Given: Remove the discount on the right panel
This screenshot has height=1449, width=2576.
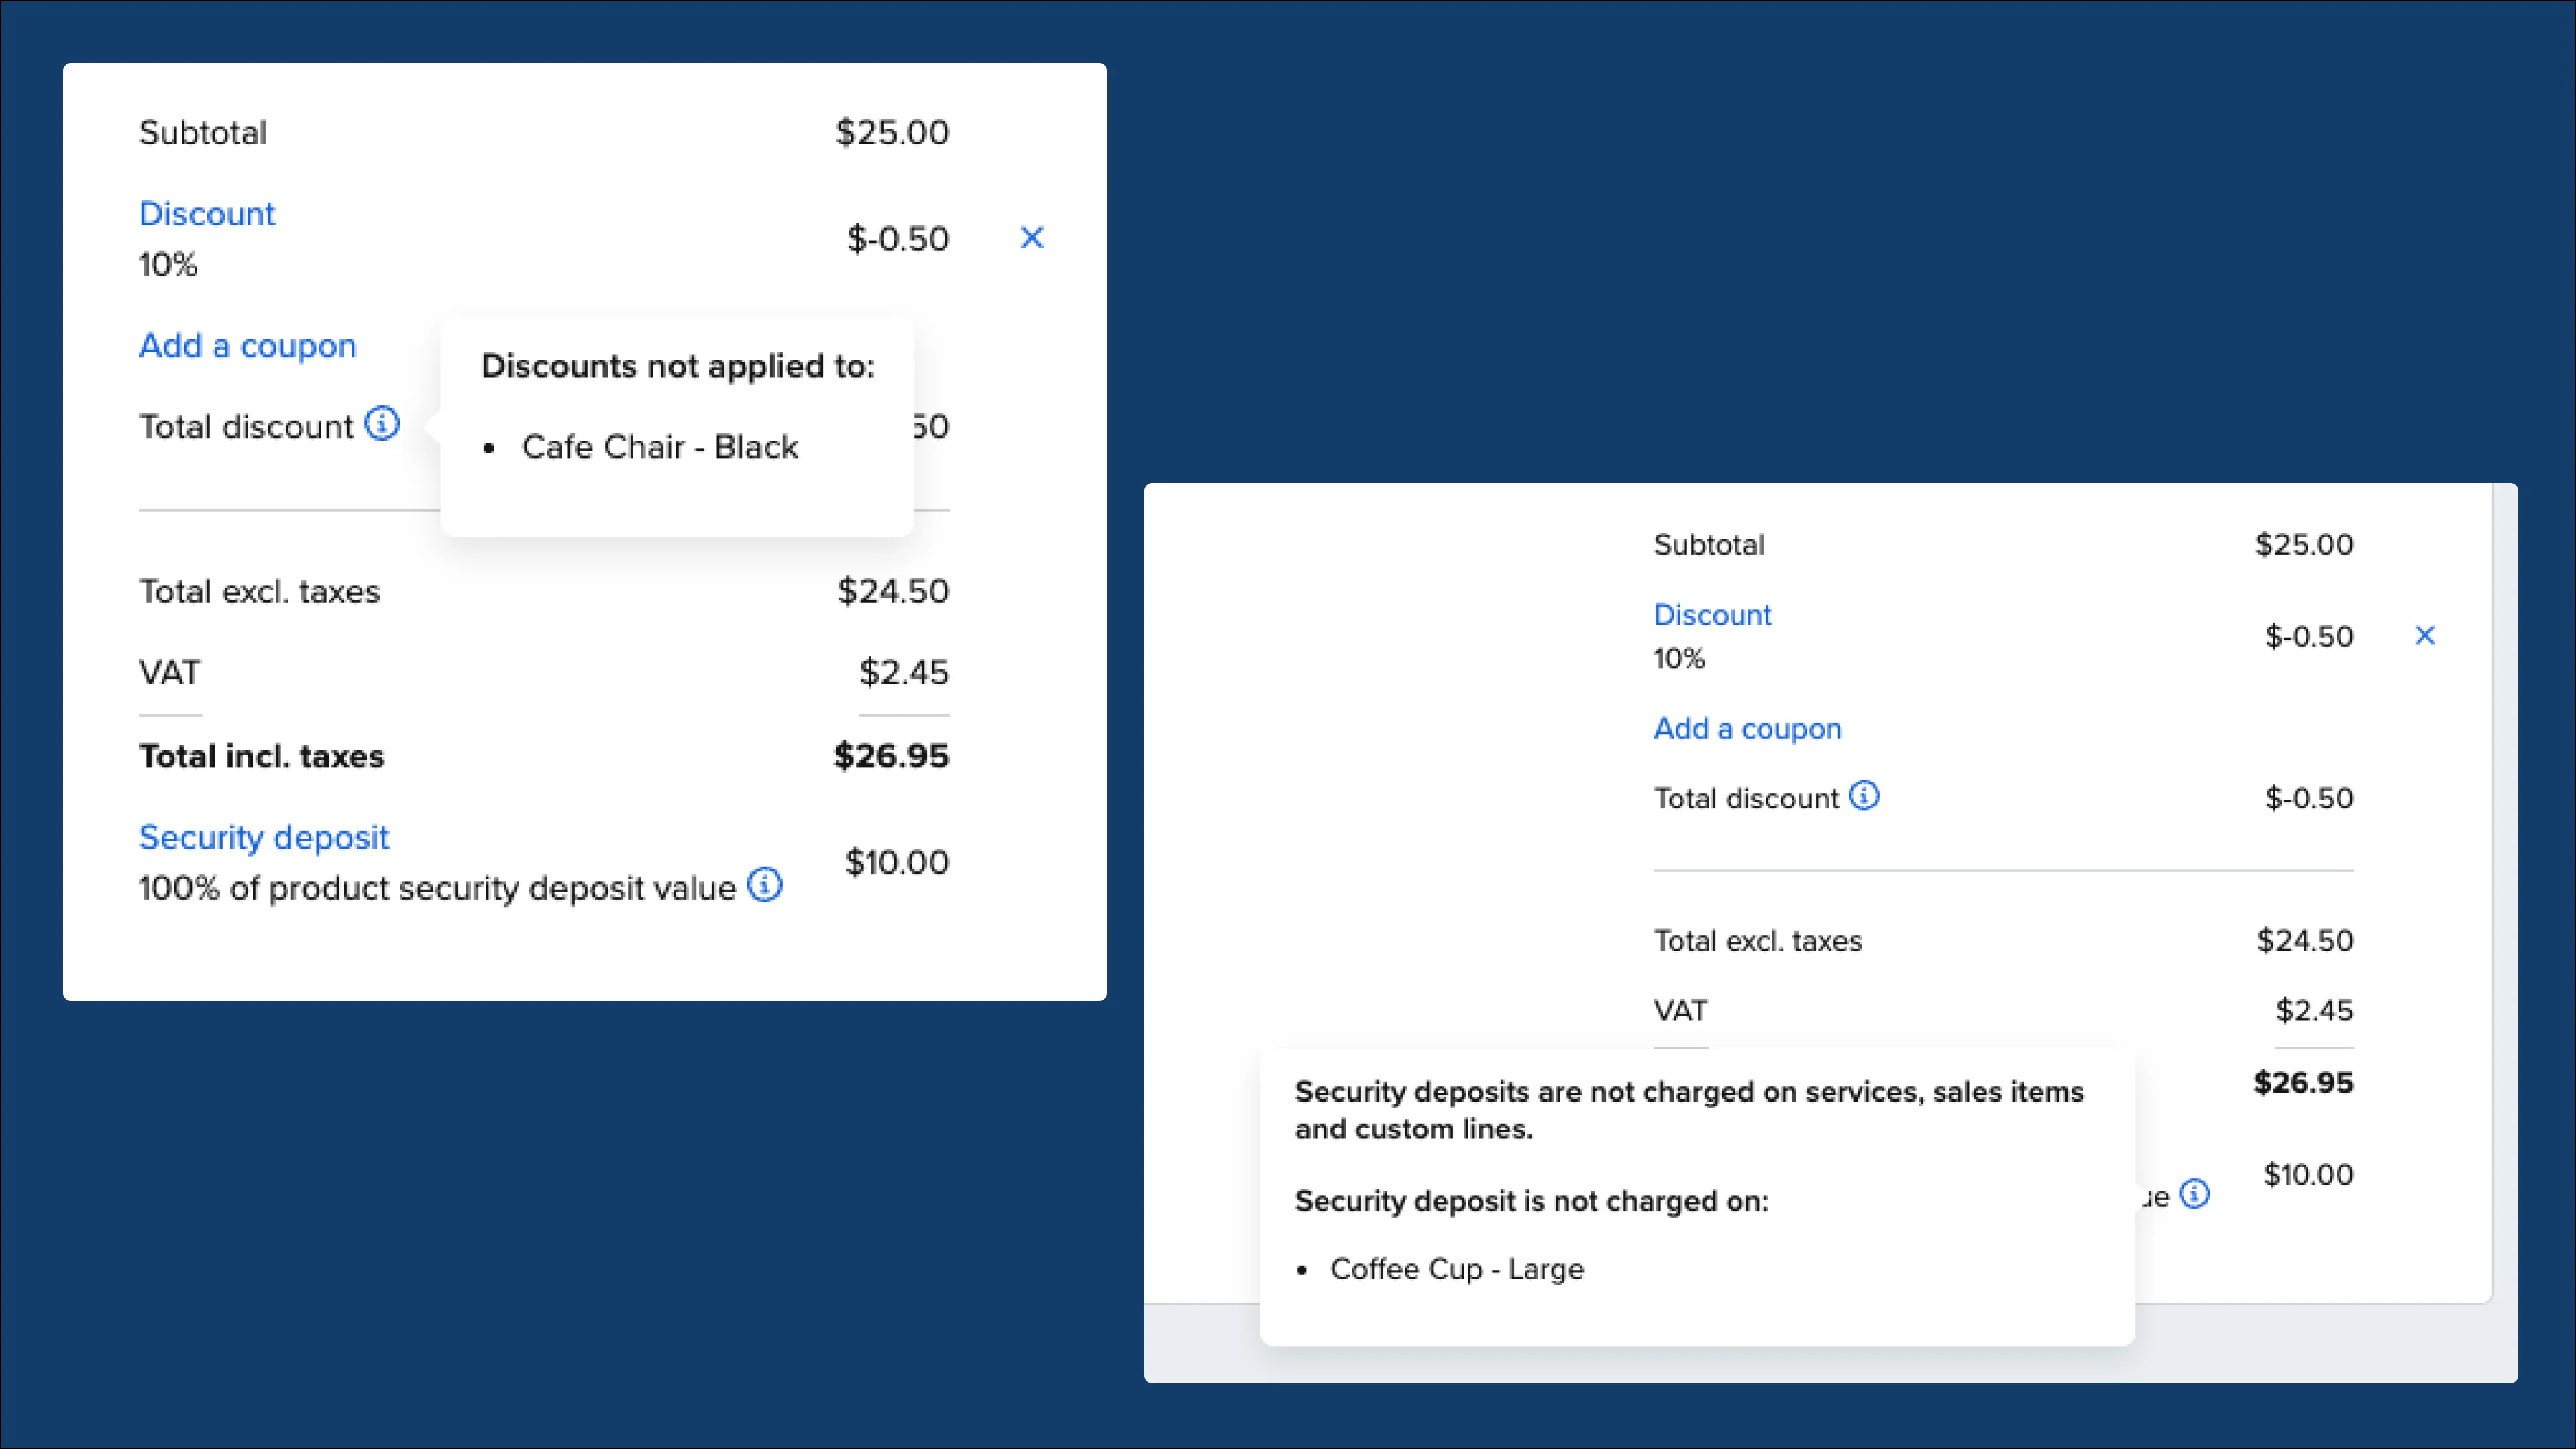Looking at the screenshot, I should click(2425, 636).
